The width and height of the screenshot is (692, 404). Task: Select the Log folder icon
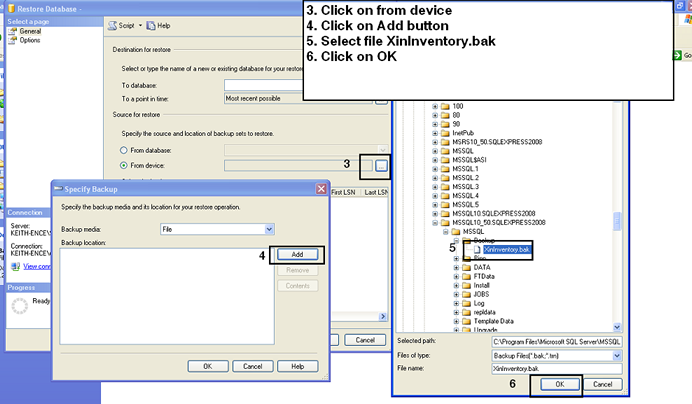point(466,303)
